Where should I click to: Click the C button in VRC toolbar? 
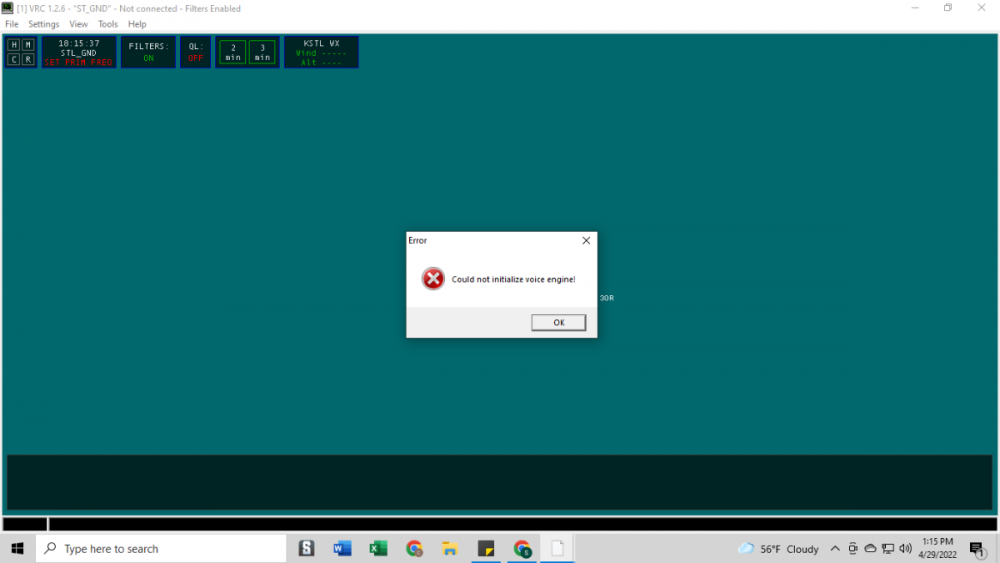[14, 59]
